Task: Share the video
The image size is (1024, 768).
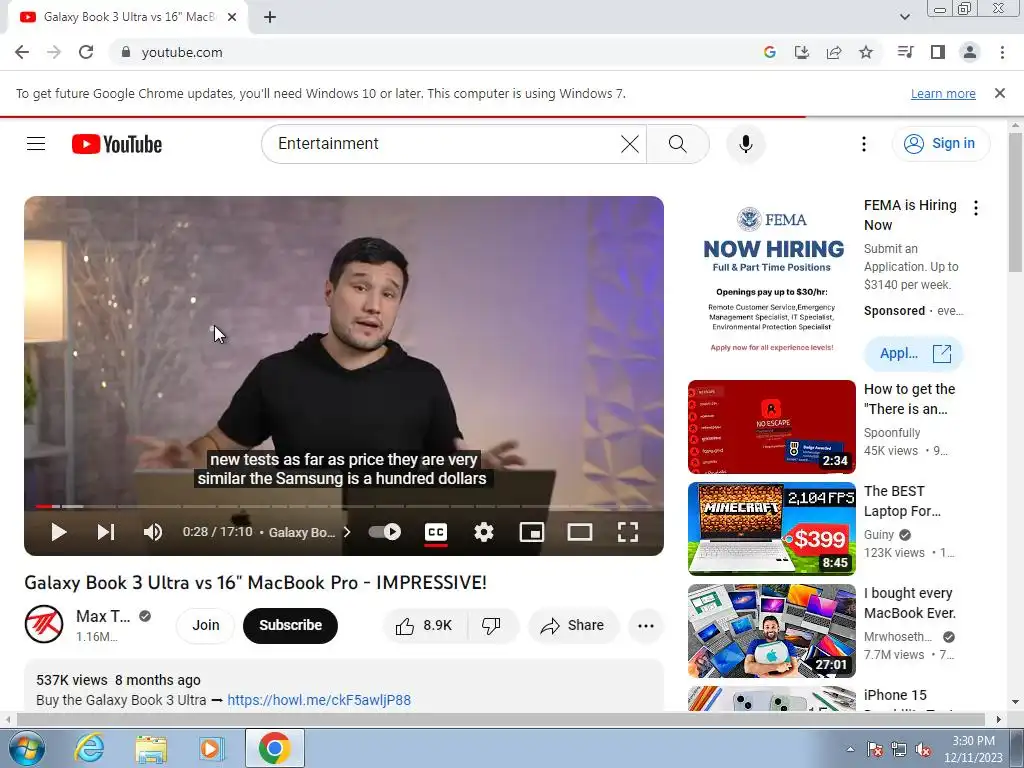Action: coord(572,626)
